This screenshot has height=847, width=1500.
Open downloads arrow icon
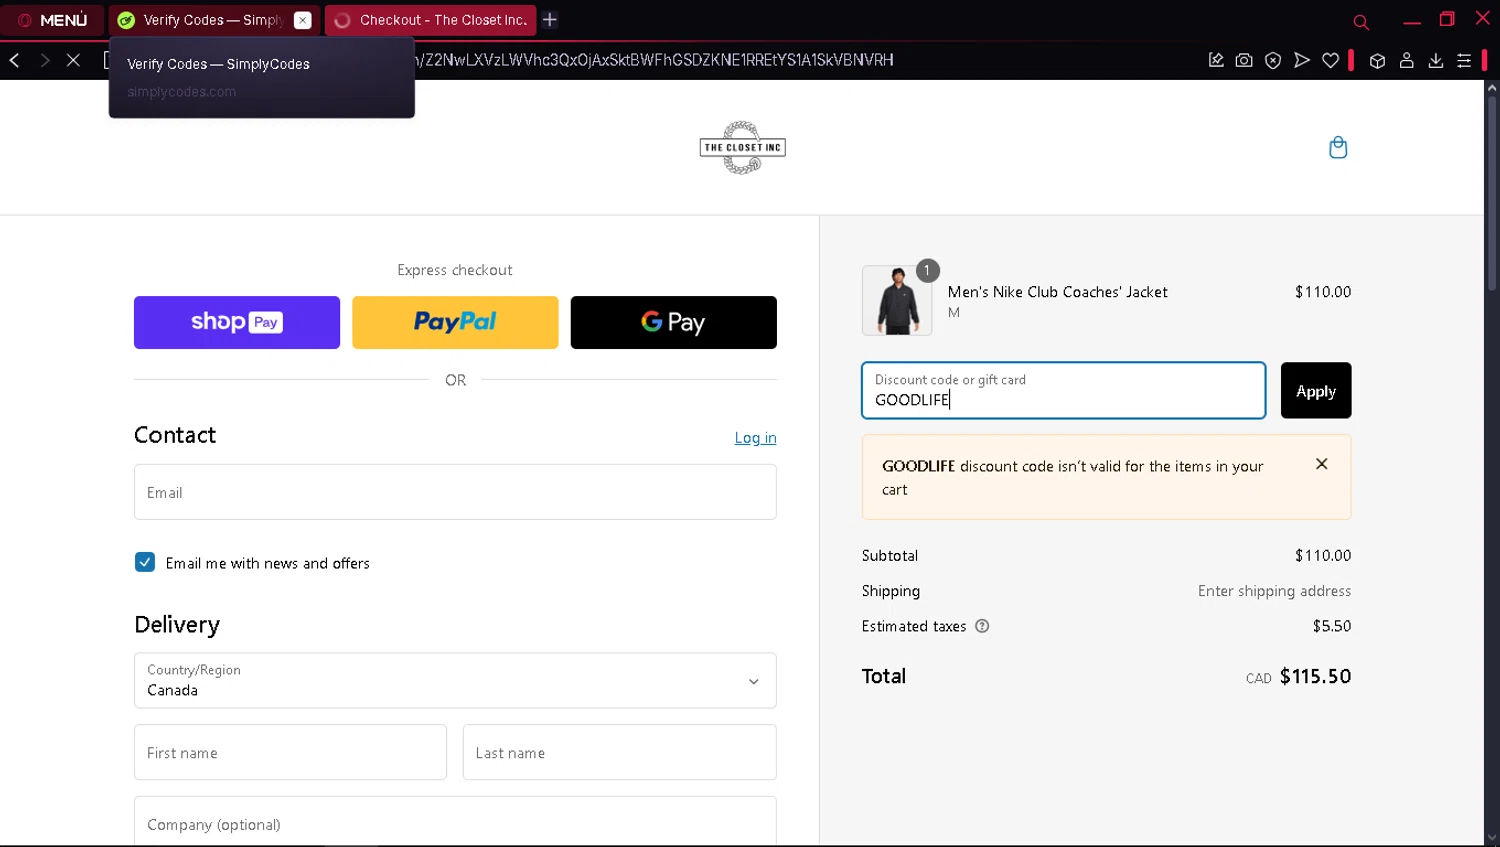pyautogui.click(x=1435, y=60)
